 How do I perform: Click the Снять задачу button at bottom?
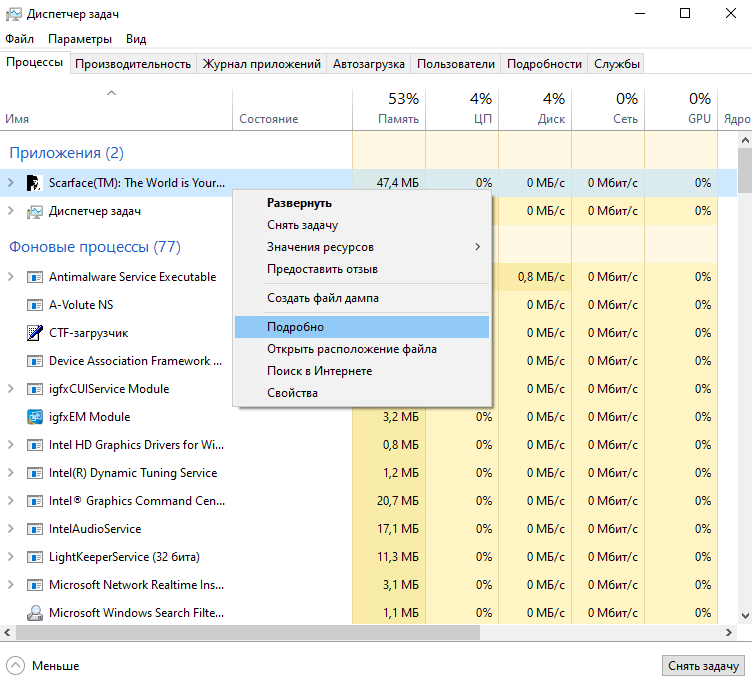[703, 666]
